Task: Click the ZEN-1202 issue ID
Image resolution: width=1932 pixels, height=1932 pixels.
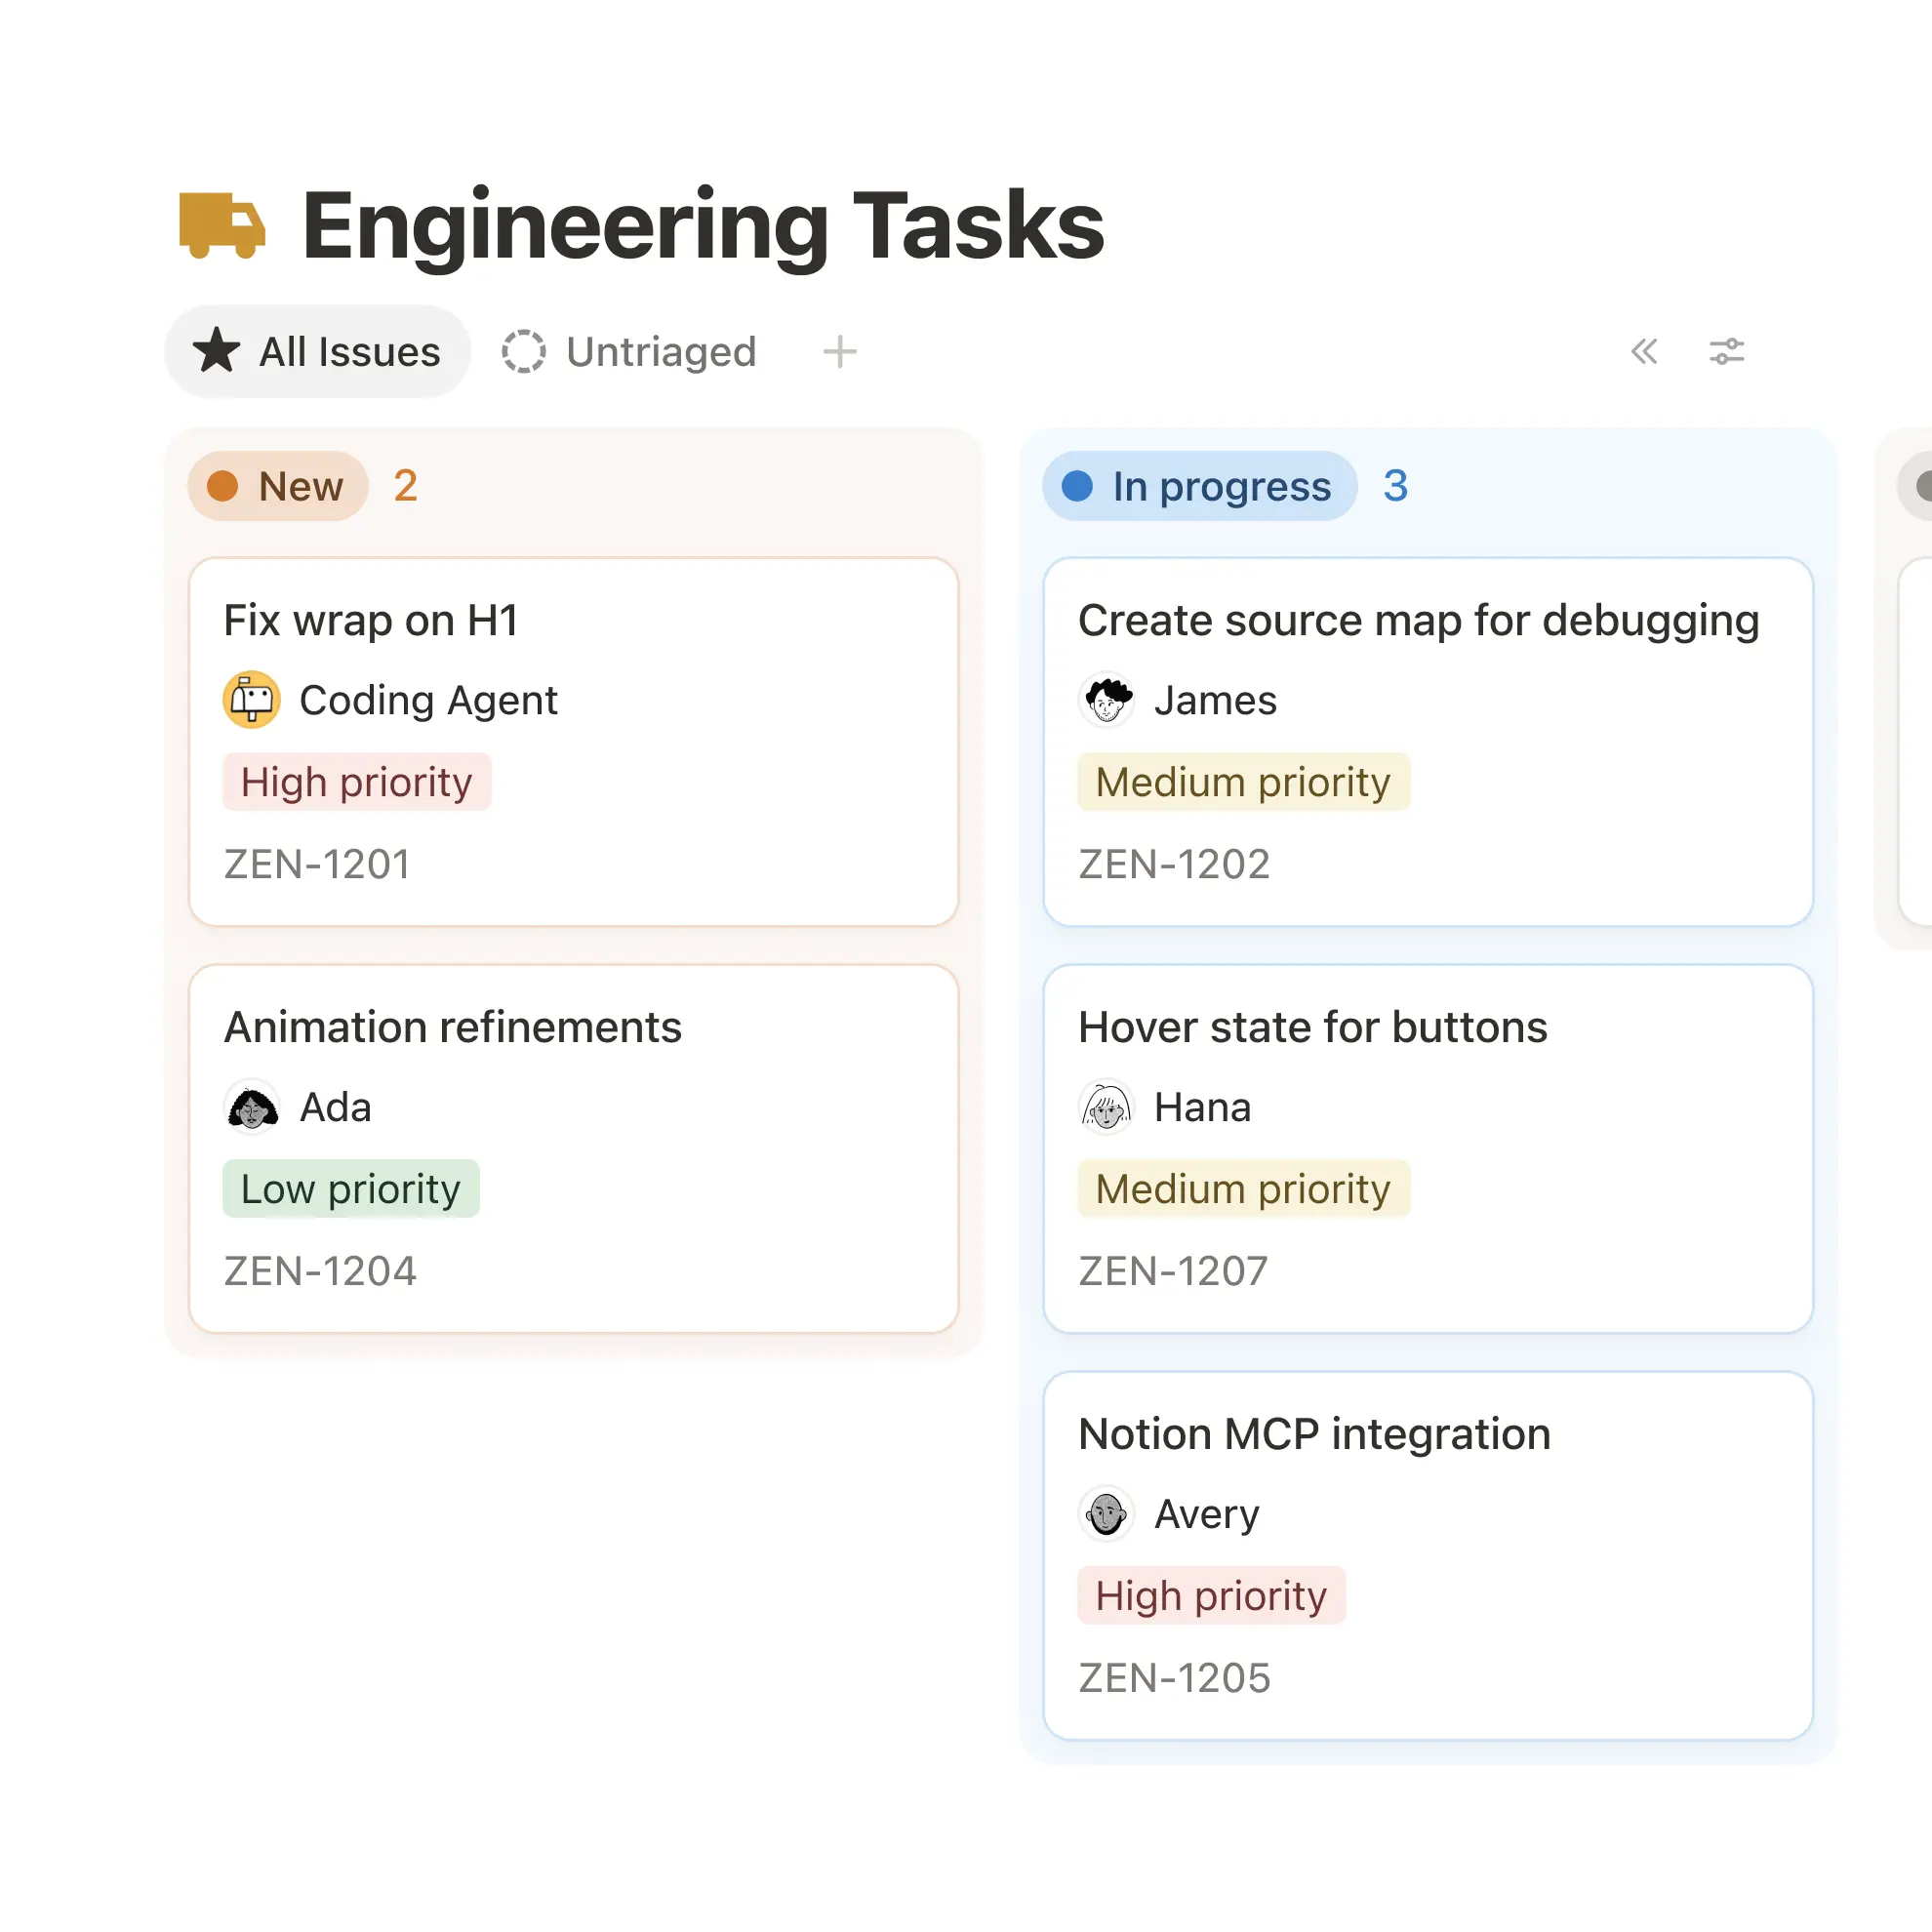Action: [1174, 864]
